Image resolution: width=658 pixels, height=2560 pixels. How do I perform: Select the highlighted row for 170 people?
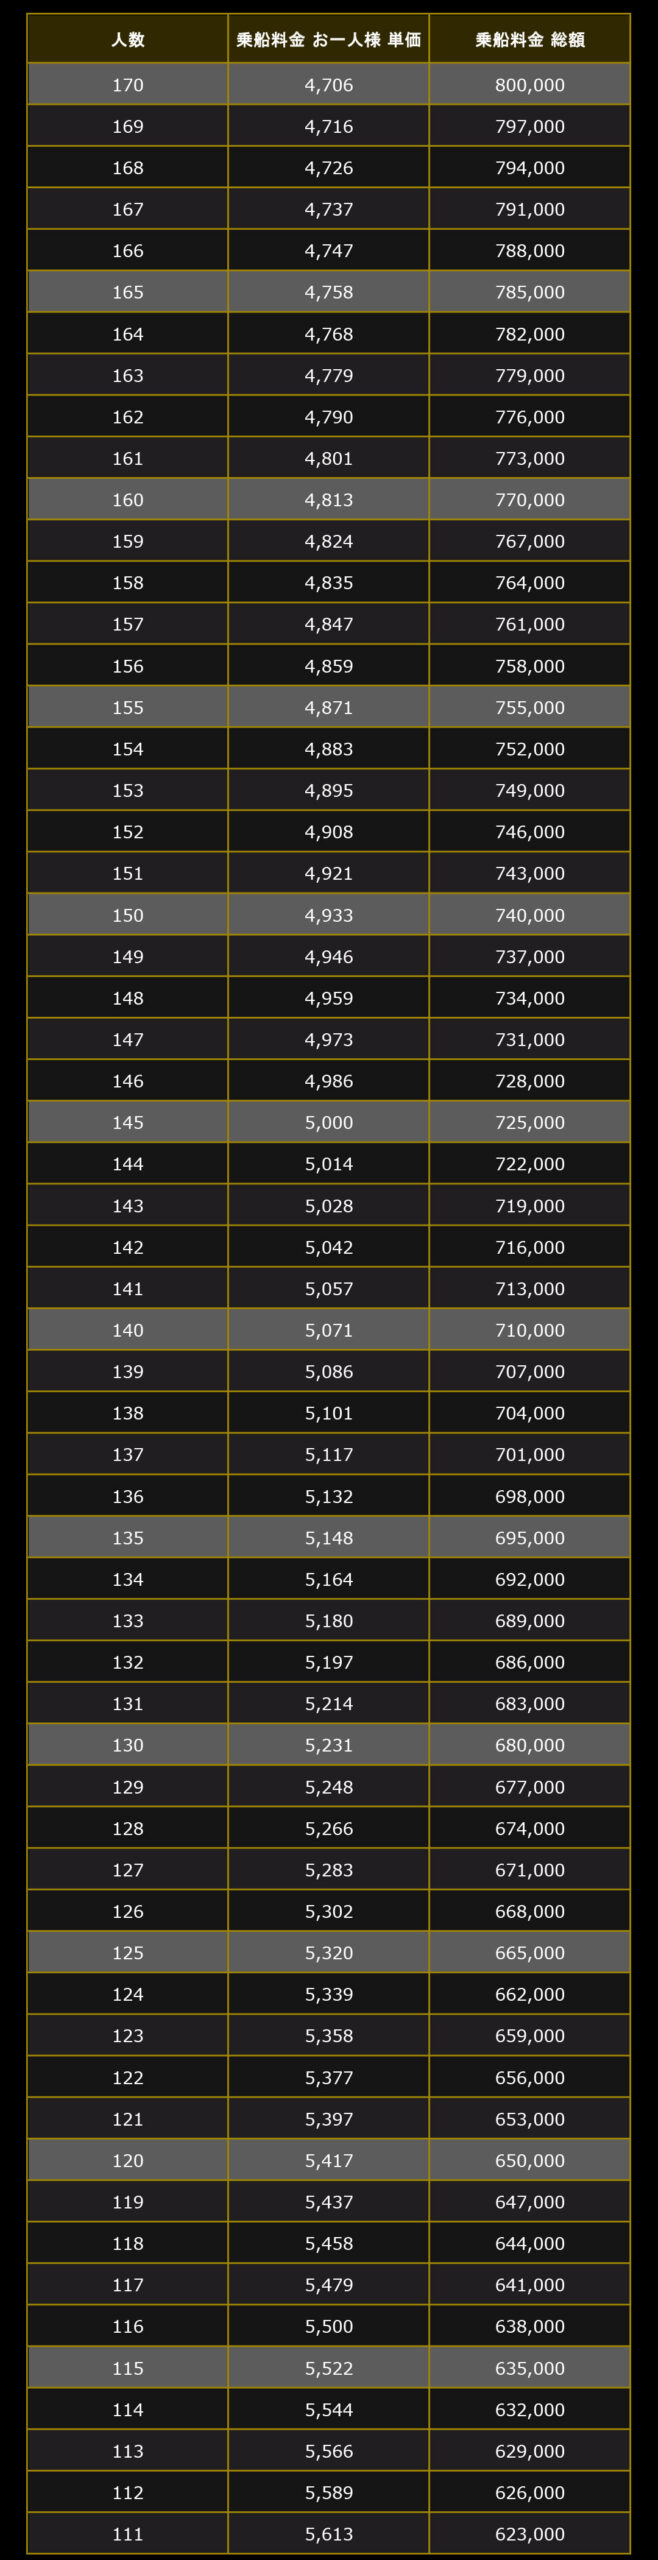[329, 85]
